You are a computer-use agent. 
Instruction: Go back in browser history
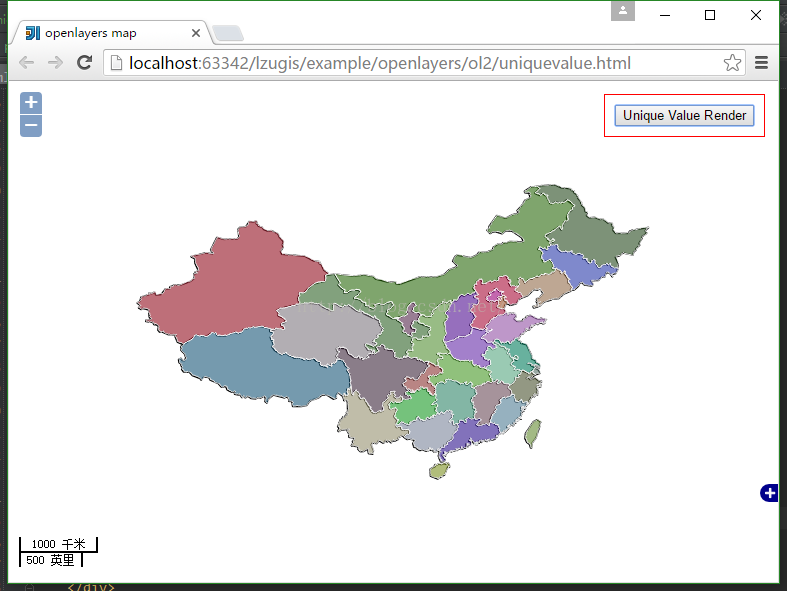(x=27, y=63)
